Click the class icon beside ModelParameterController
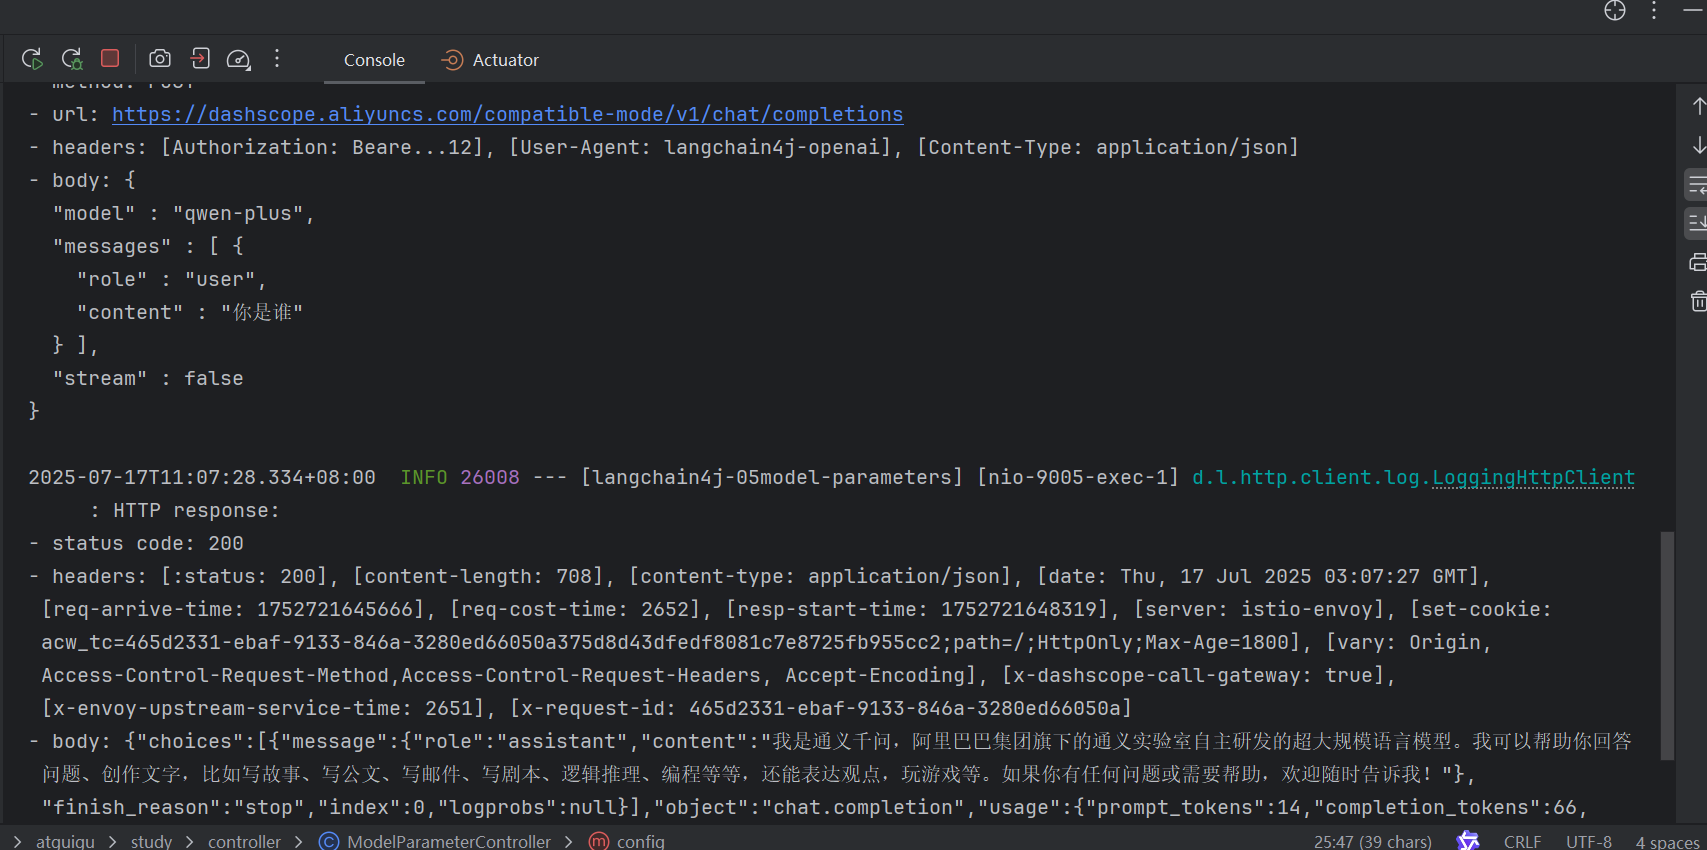The height and width of the screenshot is (850, 1707). pos(329,841)
